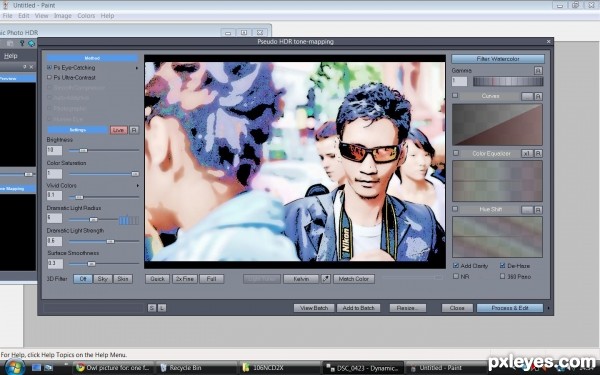Click the Color Saturation slider handle
Image resolution: width=600 pixels, height=375 pixels.
(x=135, y=174)
